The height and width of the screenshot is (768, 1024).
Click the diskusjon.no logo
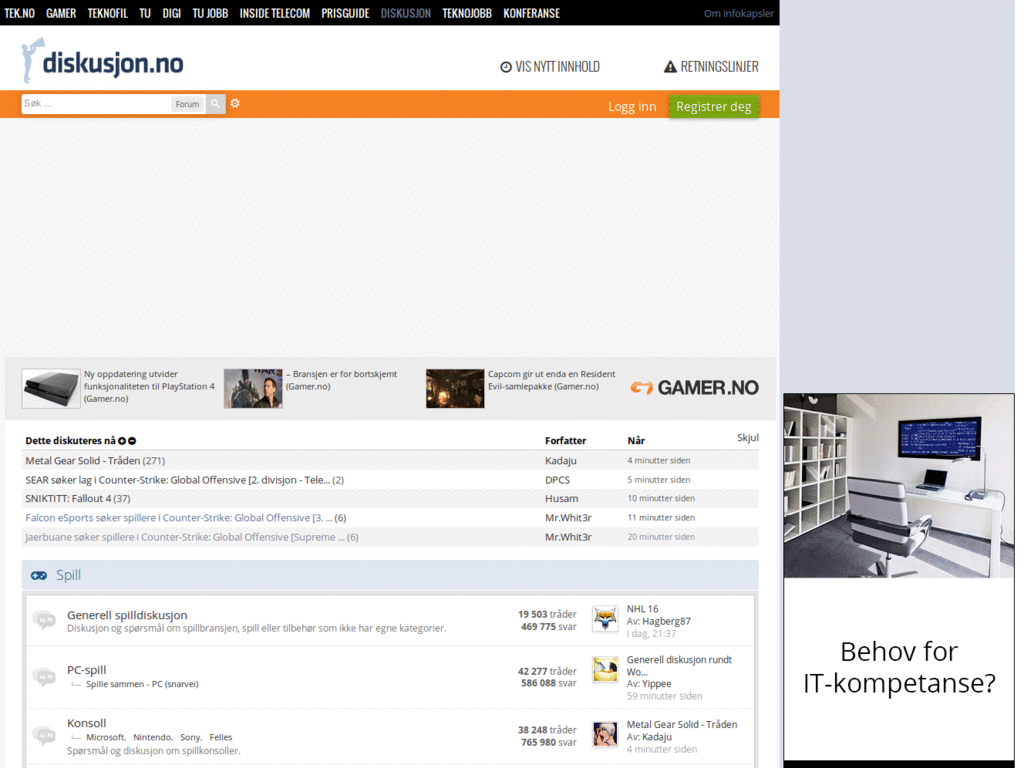click(x=100, y=60)
